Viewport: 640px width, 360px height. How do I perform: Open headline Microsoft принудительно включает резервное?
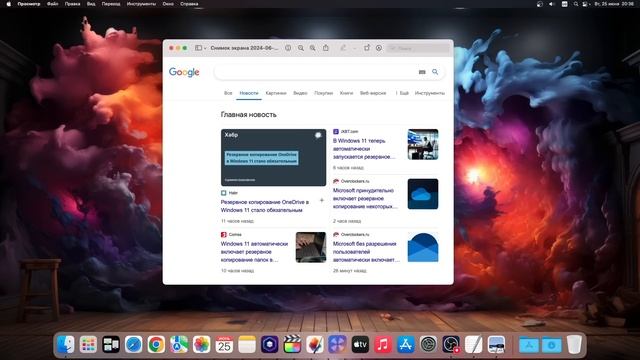pyautogui.click(x=364, y=198)
